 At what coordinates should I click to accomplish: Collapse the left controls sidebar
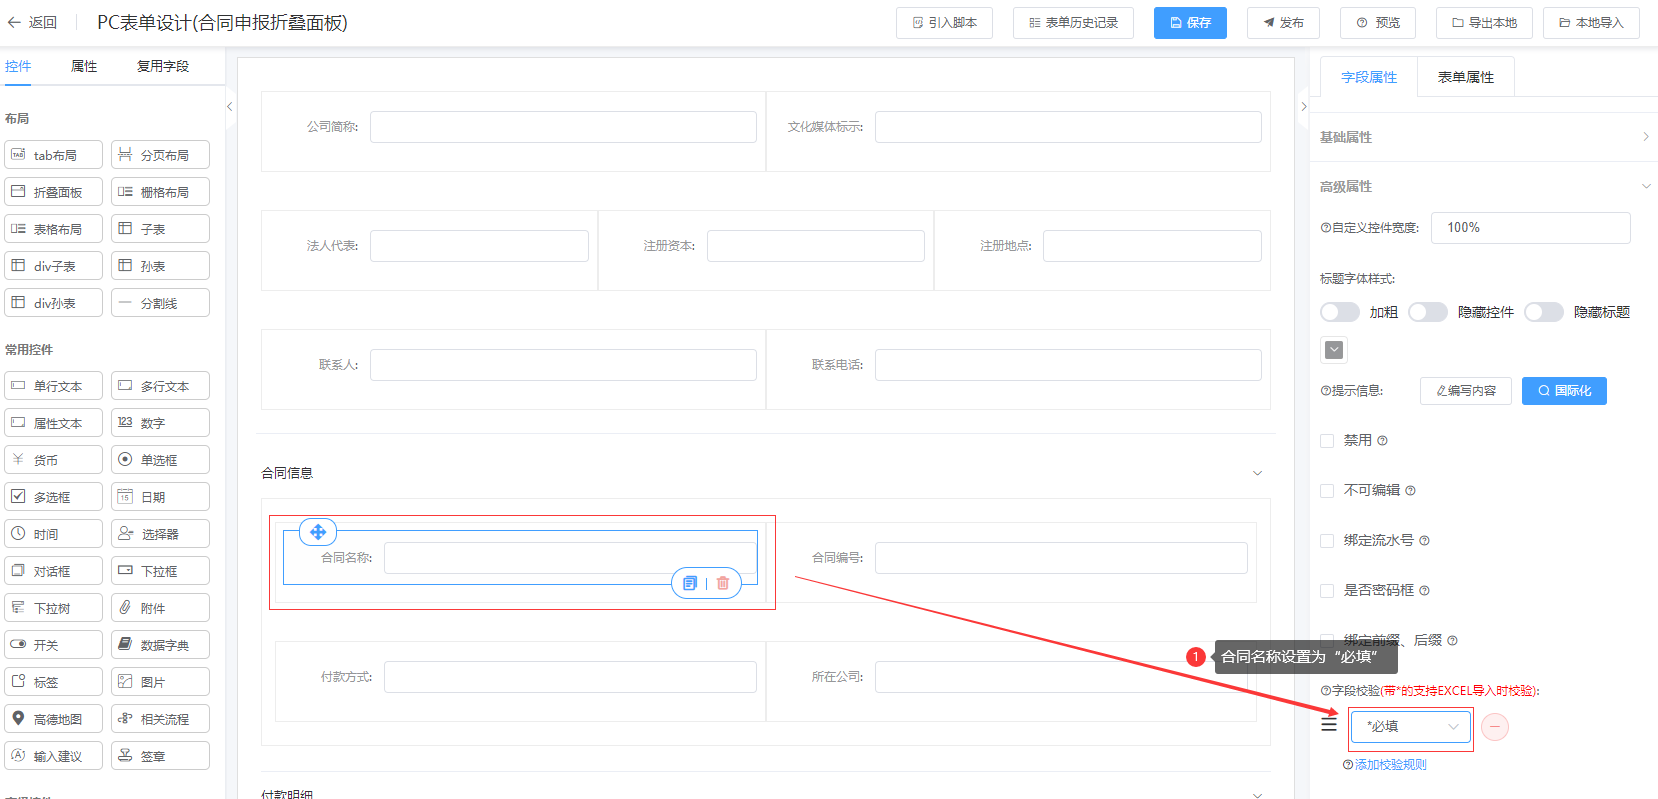point(229,106)
